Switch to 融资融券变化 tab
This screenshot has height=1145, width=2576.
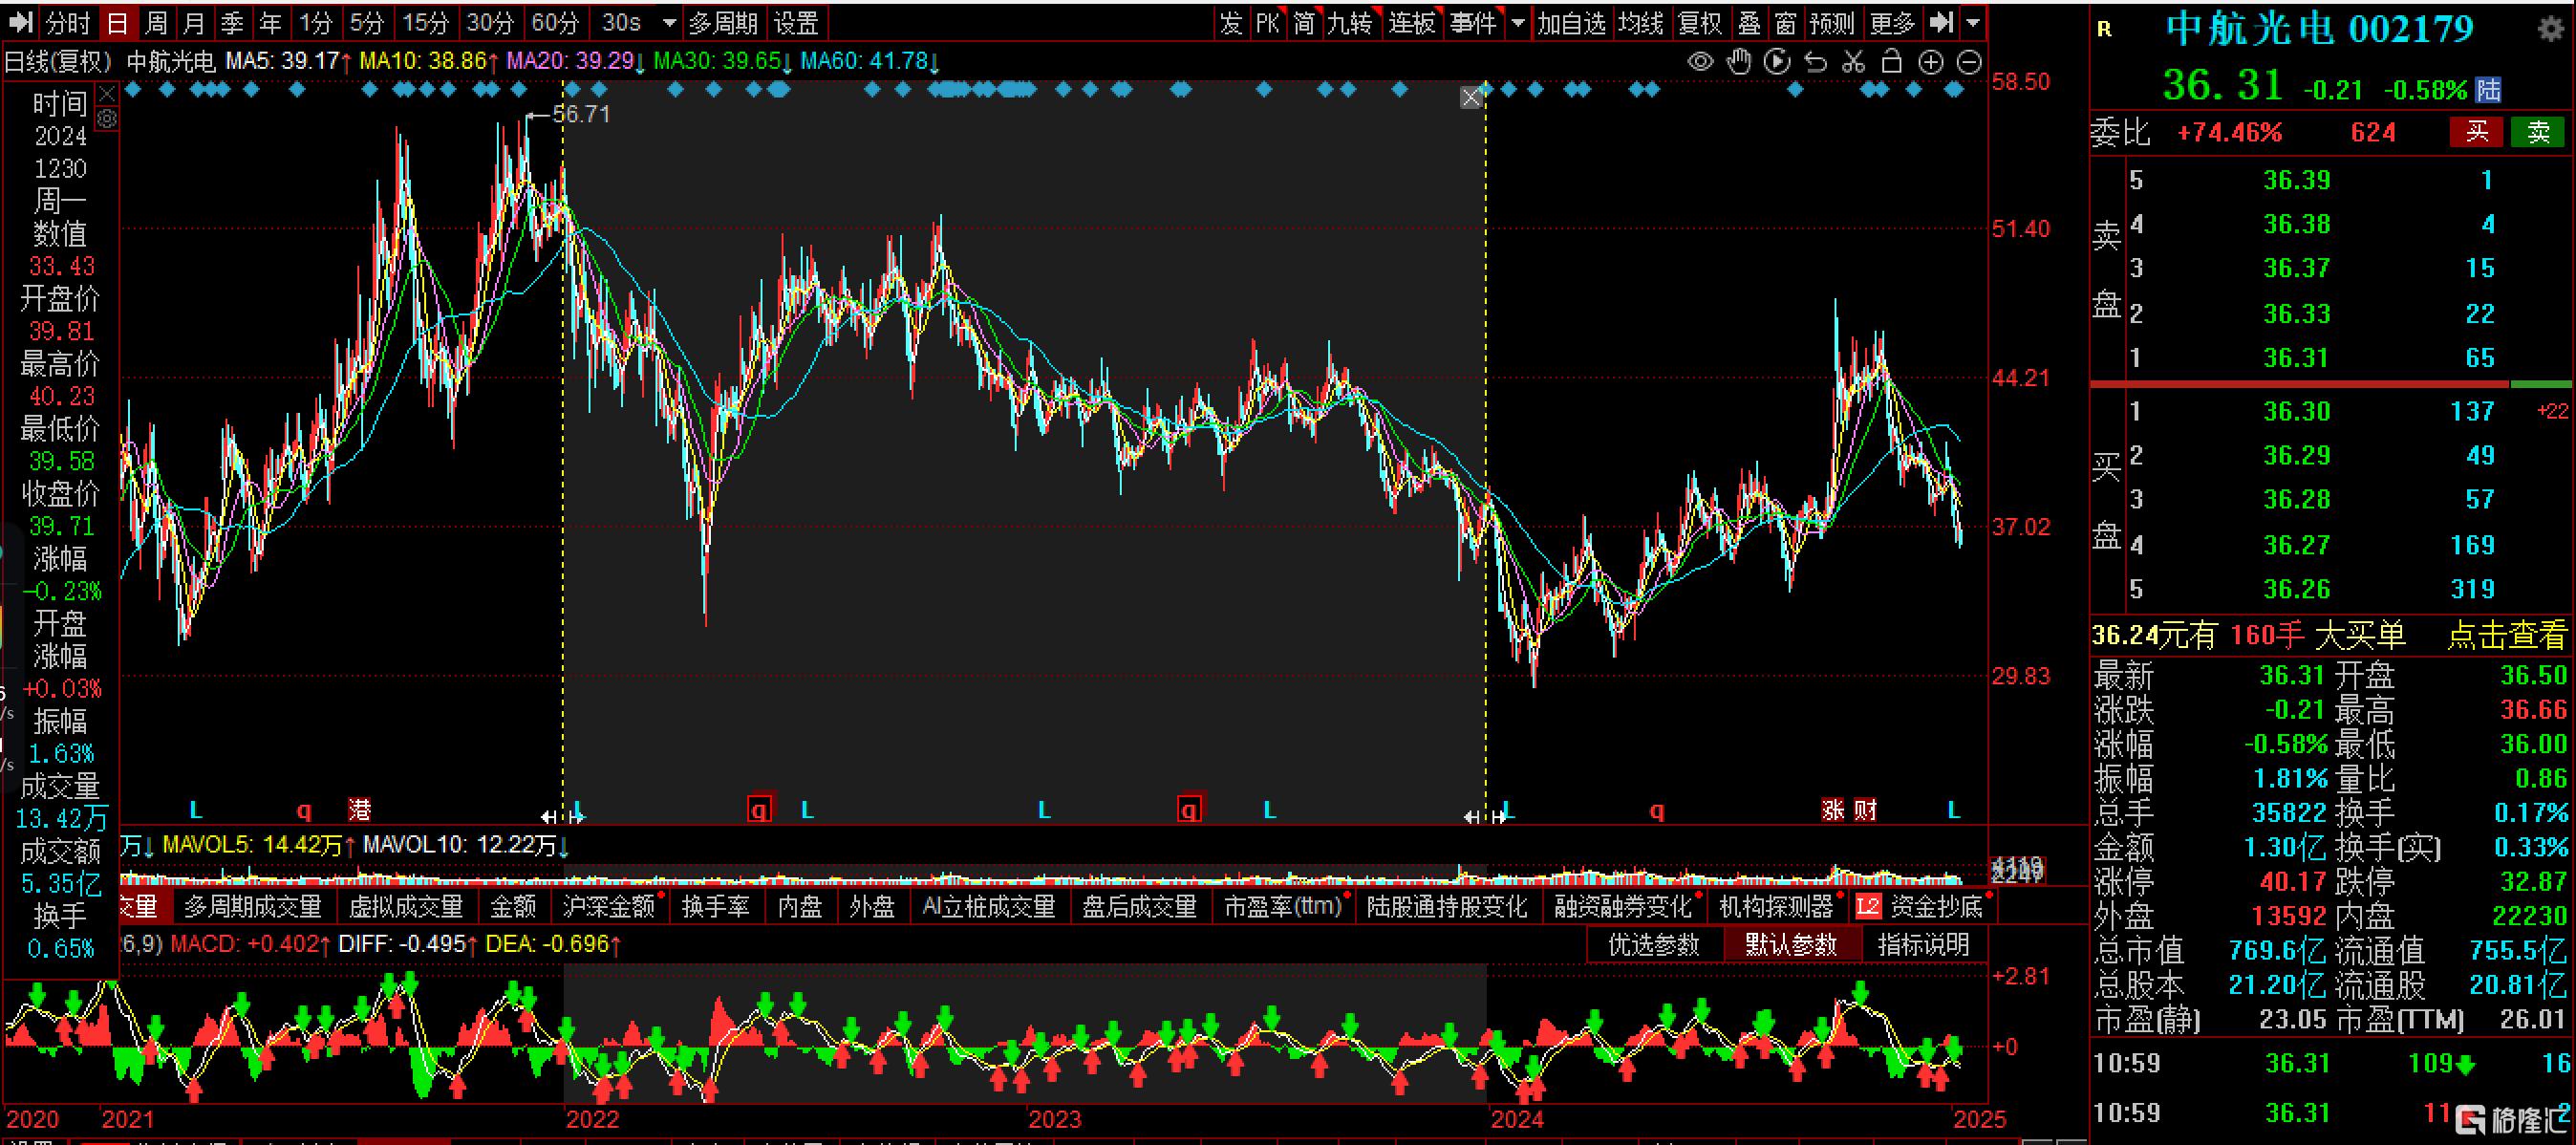(1624, 907)
